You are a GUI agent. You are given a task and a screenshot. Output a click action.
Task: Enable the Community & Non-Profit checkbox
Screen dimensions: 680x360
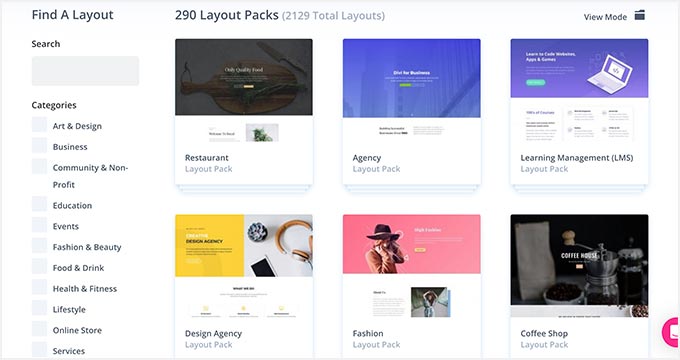39,166
